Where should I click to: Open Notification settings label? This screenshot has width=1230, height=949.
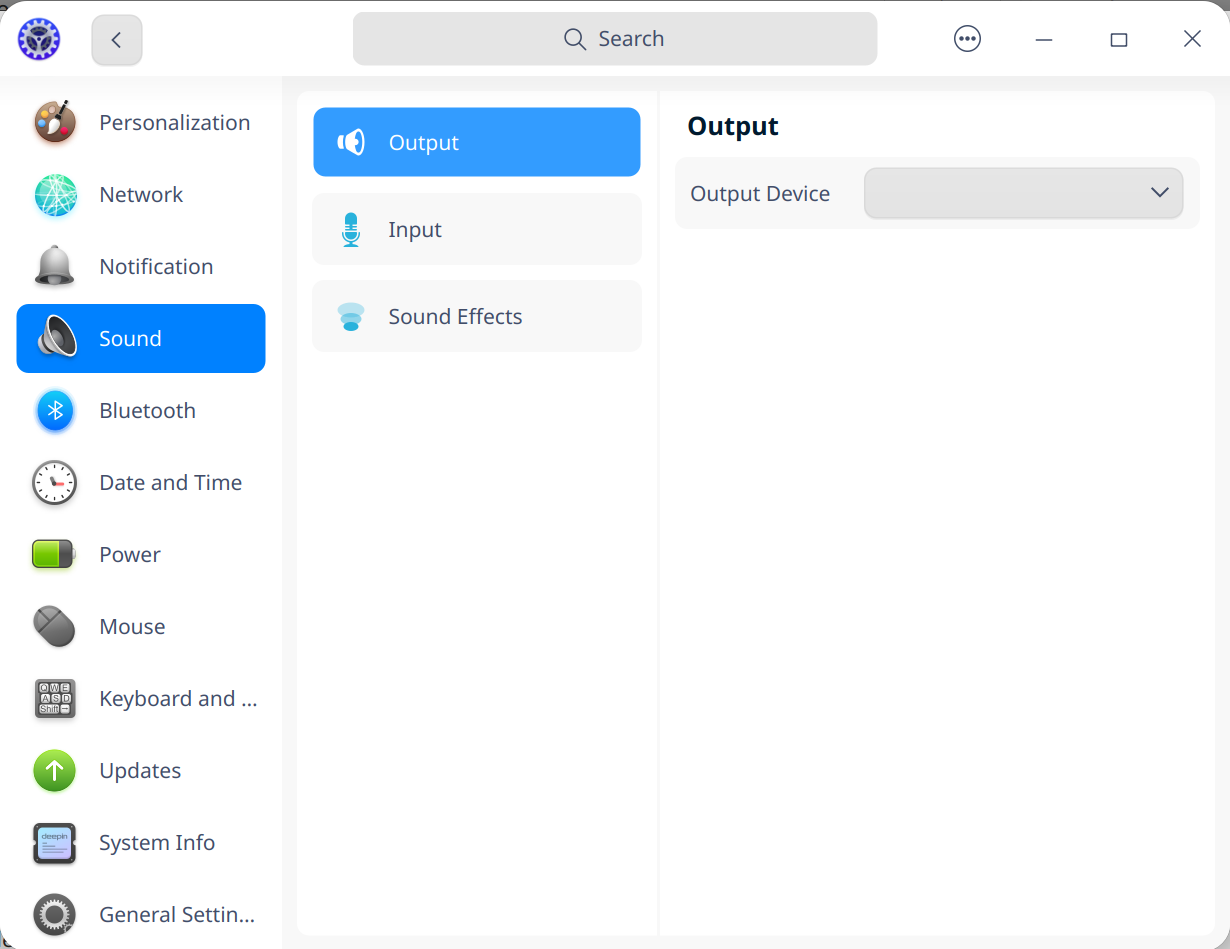click(156, 267)
